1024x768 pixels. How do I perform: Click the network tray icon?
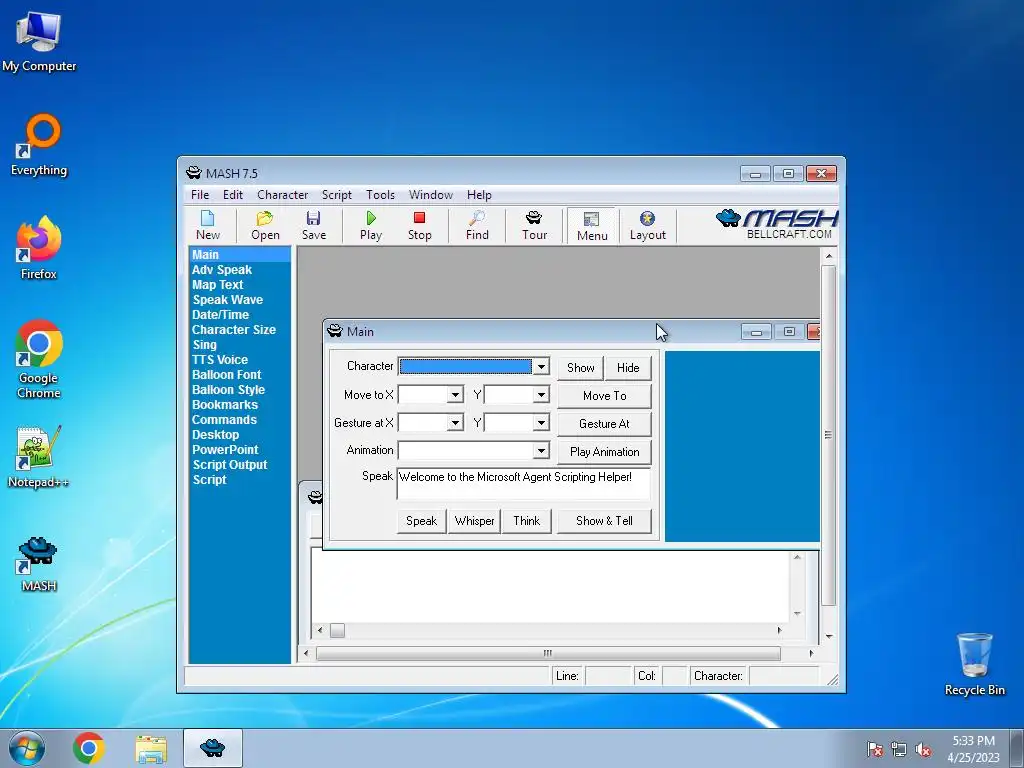[899, 749]
